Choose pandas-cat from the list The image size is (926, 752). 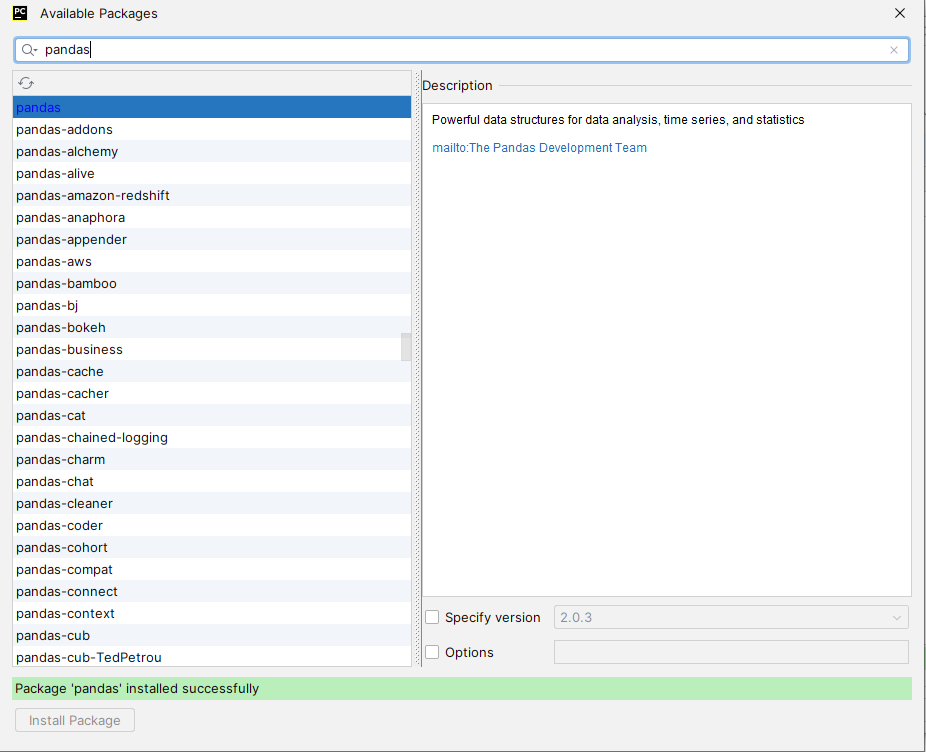tap(212, 415)
